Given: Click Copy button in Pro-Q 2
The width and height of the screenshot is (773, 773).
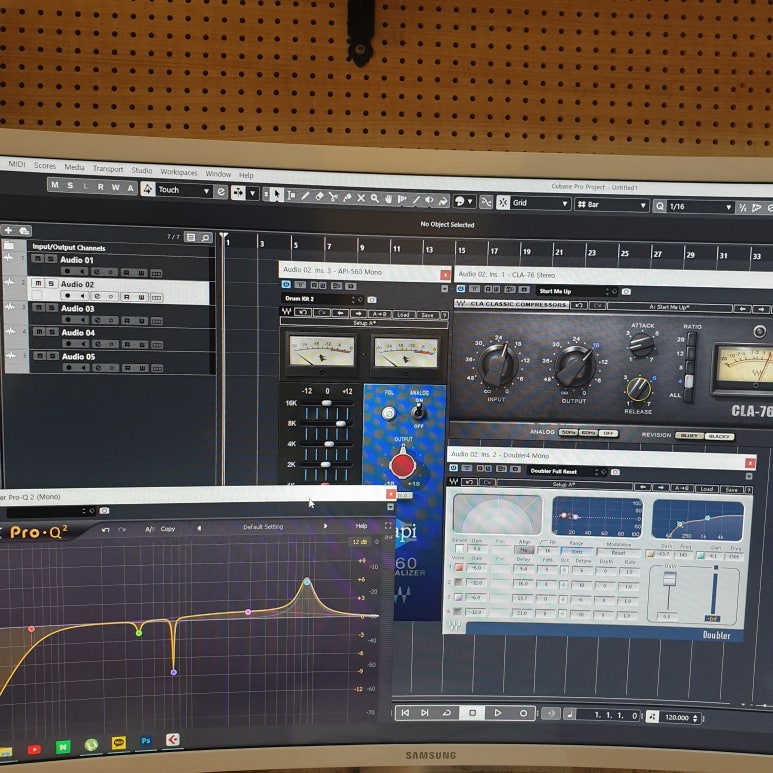Looking at the screenshot, I should click(168, 529).
